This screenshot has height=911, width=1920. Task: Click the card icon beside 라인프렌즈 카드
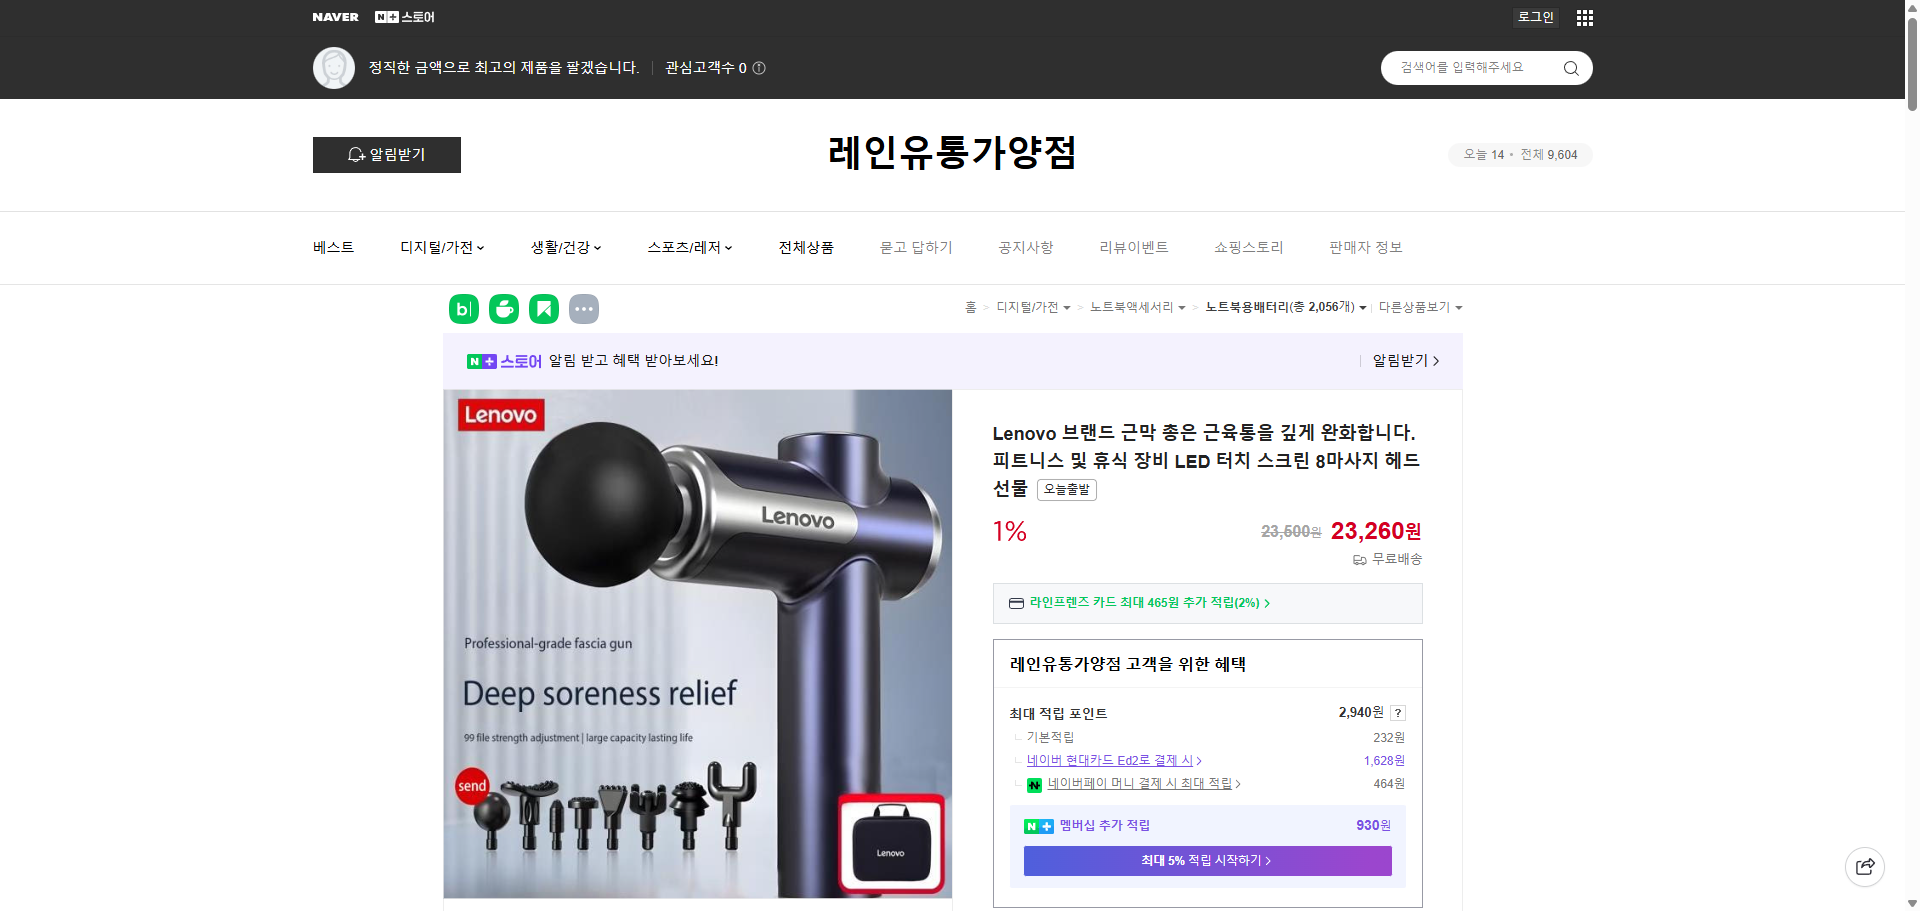pos(1016,603)
